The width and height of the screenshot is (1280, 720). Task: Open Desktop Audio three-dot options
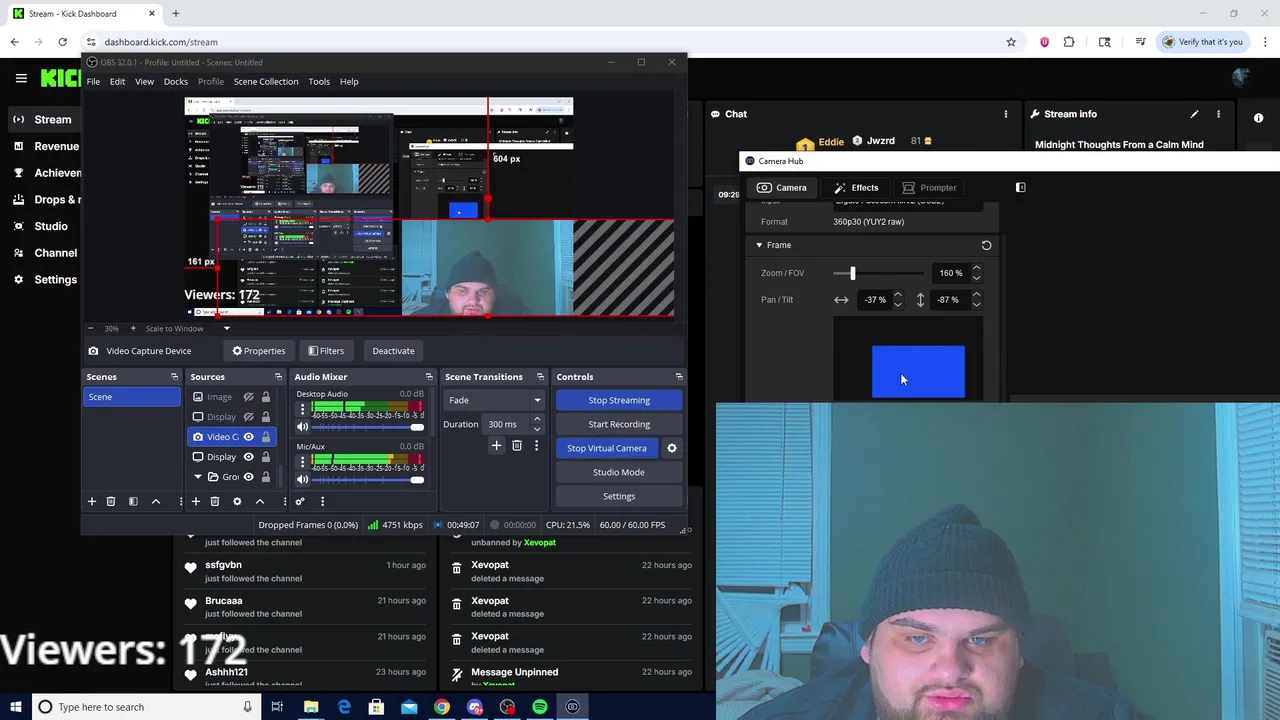[x=303, y=409]
